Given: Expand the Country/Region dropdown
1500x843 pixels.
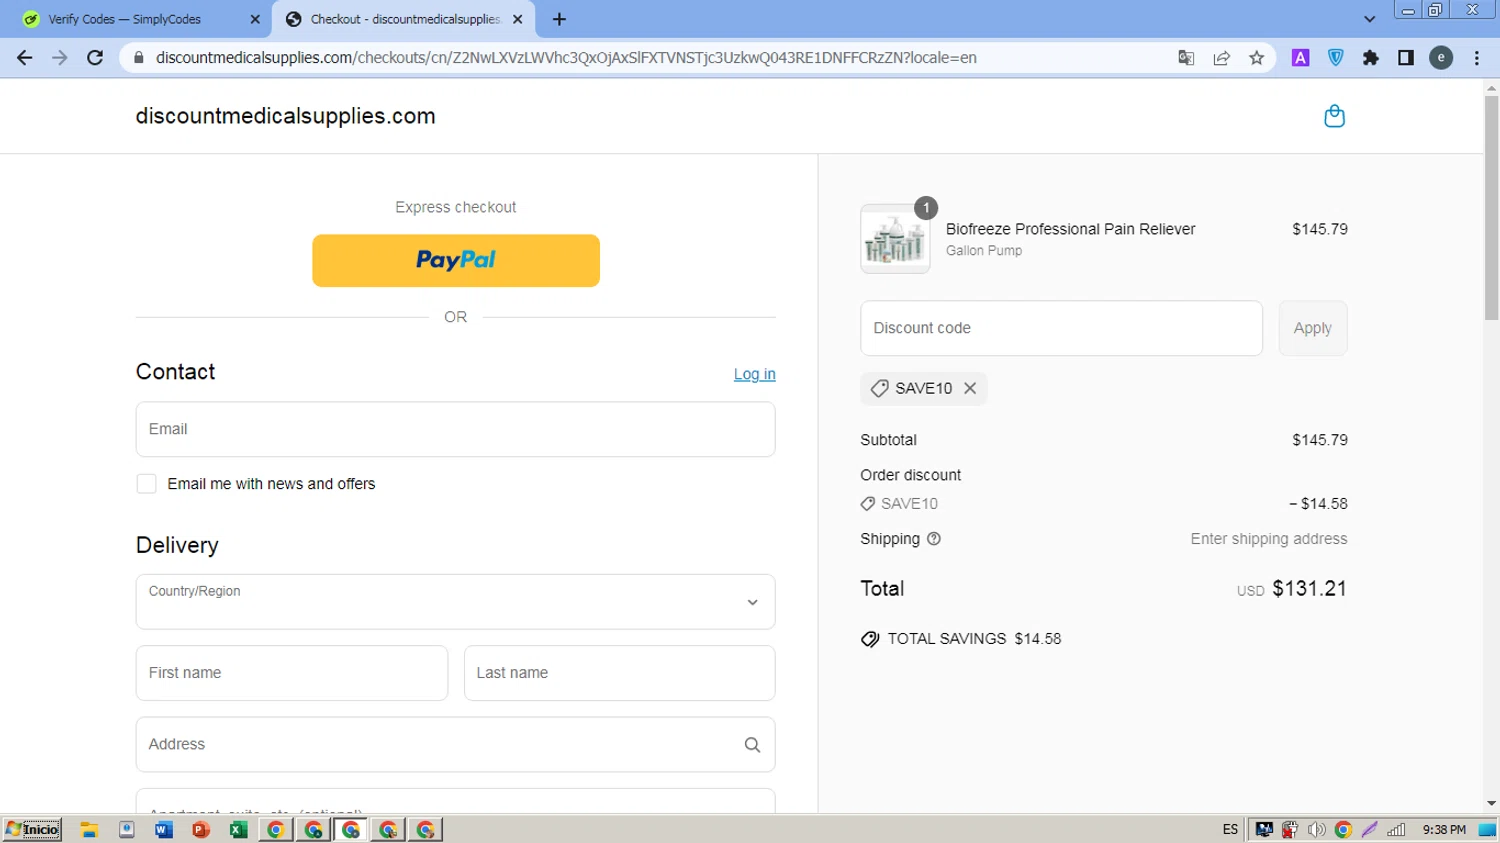Looking at the screenshot, I should tap(455, 602).
